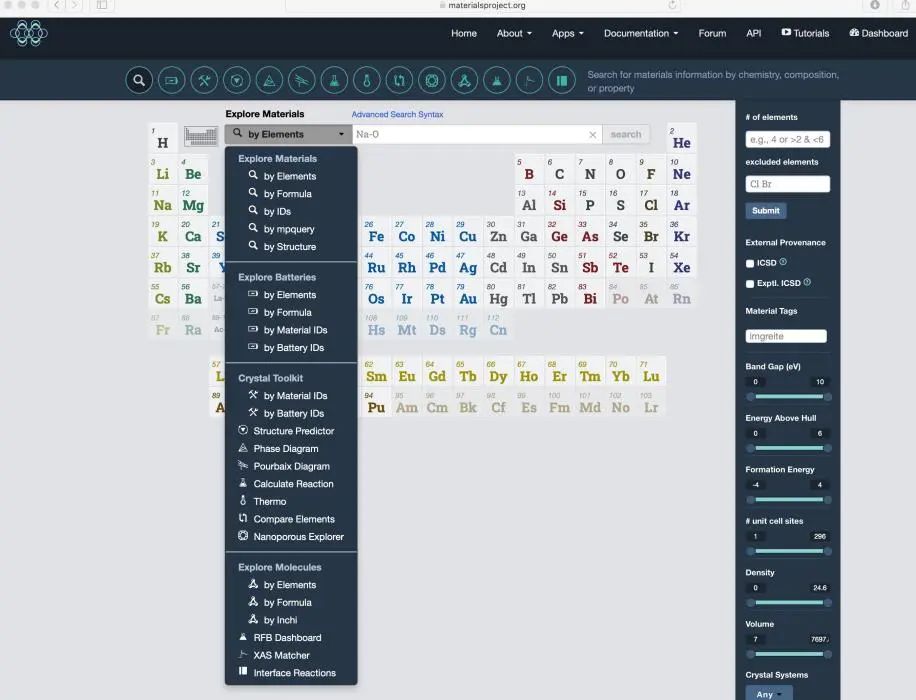Open the Phase Diagram toolbar icon

coord(269,81)
